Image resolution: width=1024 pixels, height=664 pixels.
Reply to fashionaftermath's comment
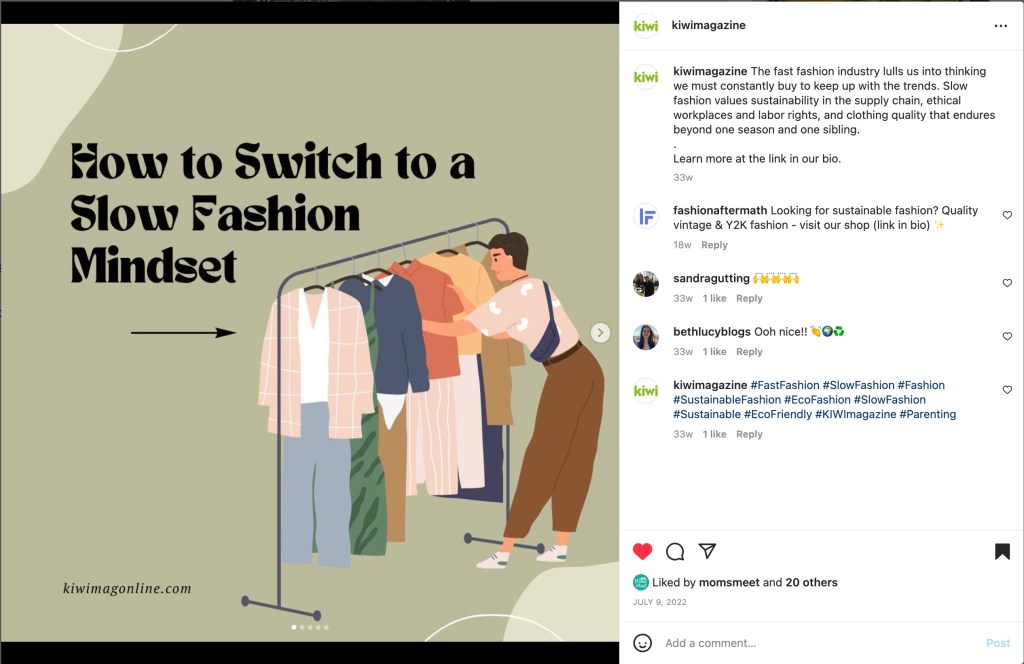coord(714,245)
